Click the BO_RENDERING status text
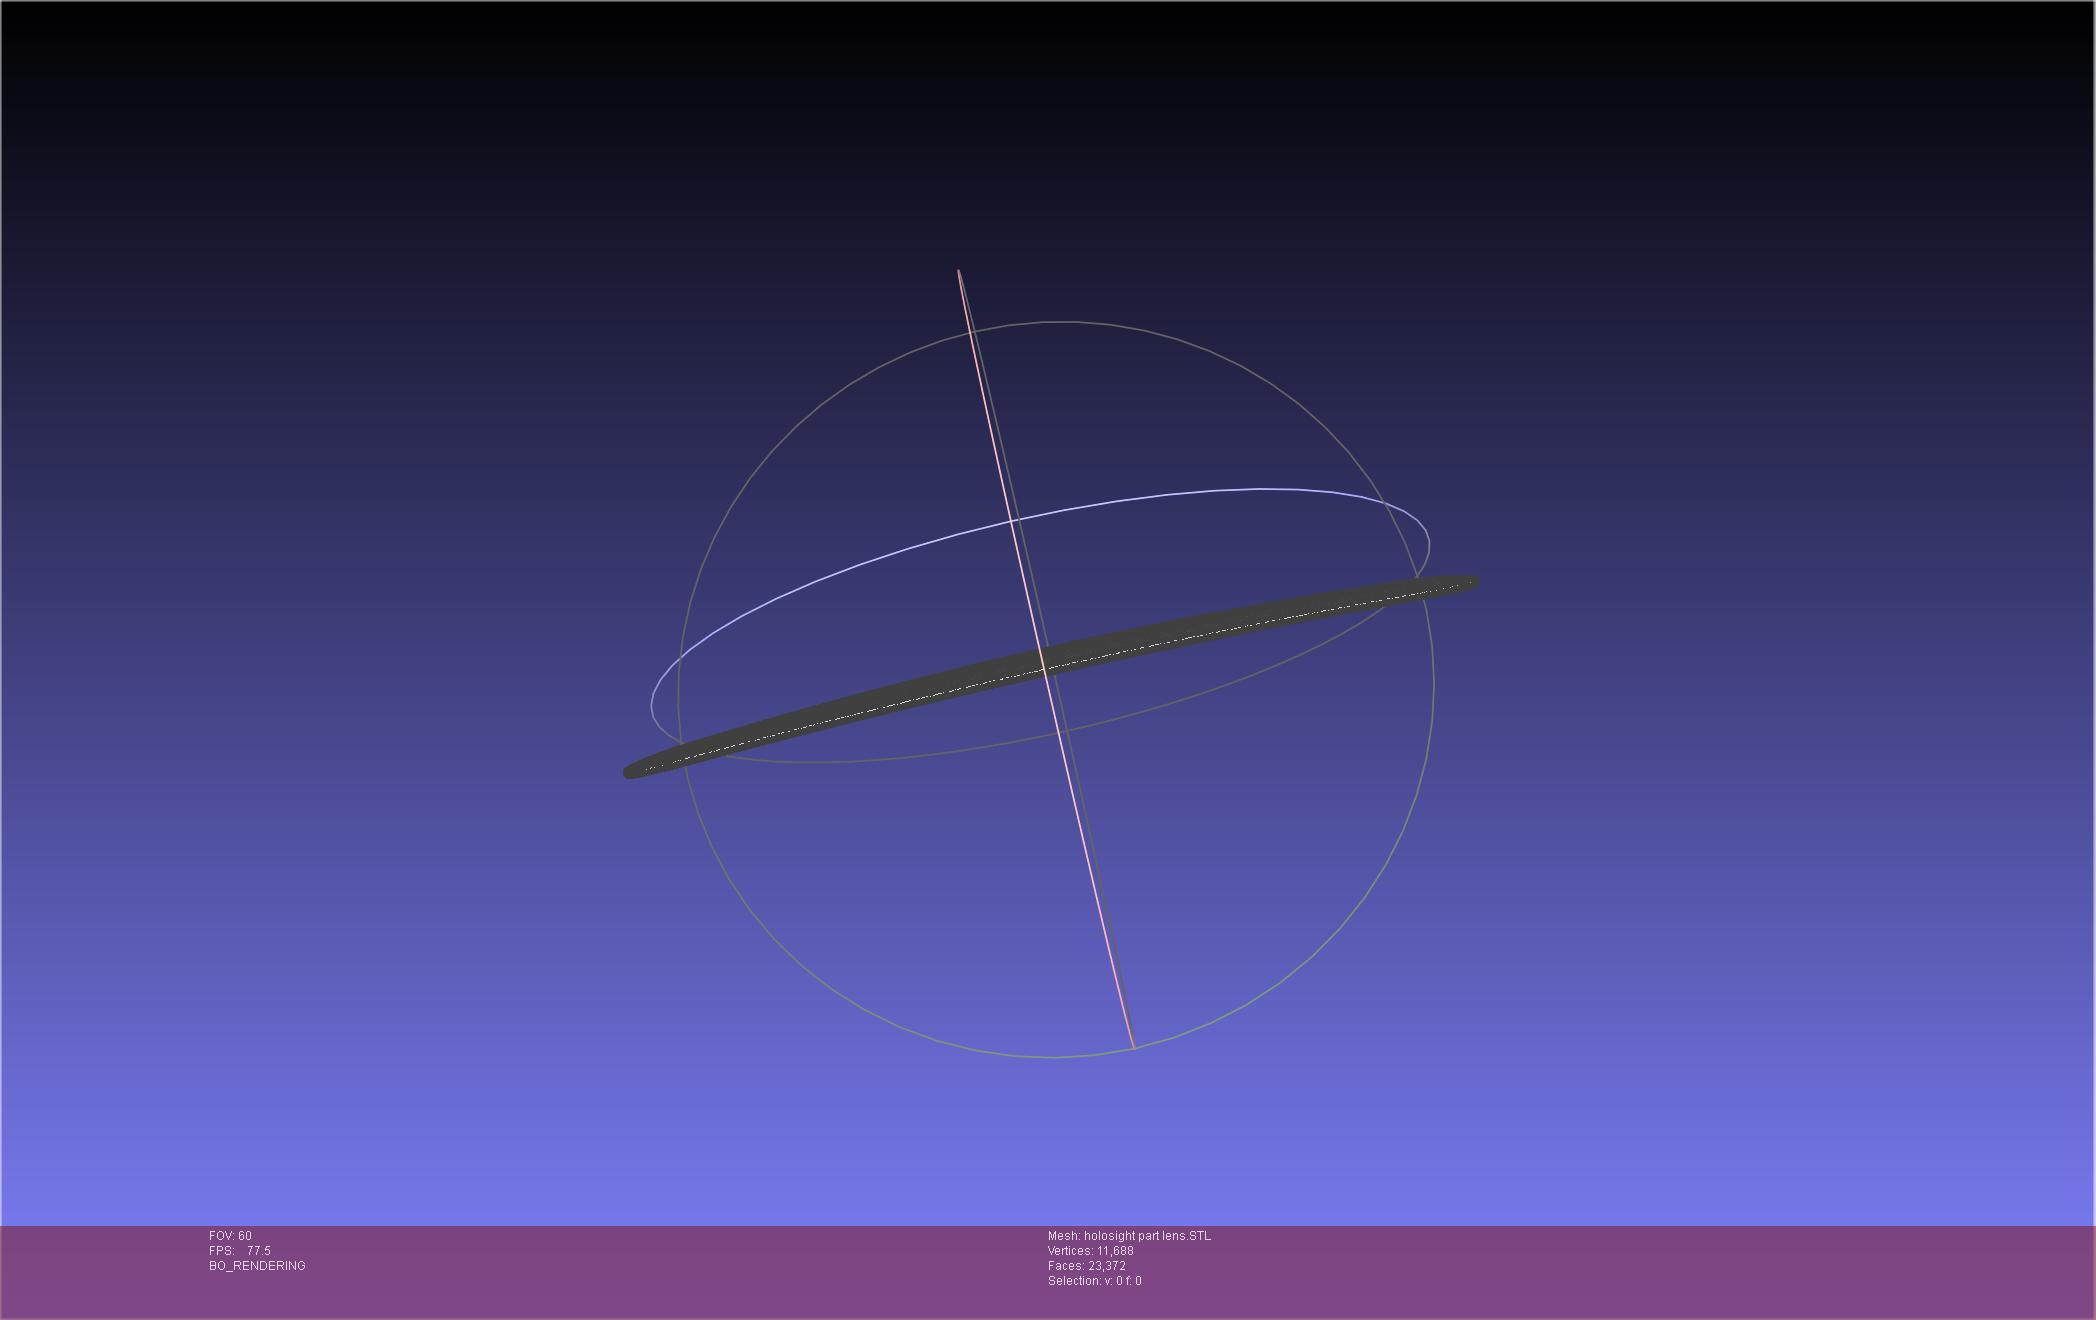2096x1320 pixels. (x=257, y=1266)
